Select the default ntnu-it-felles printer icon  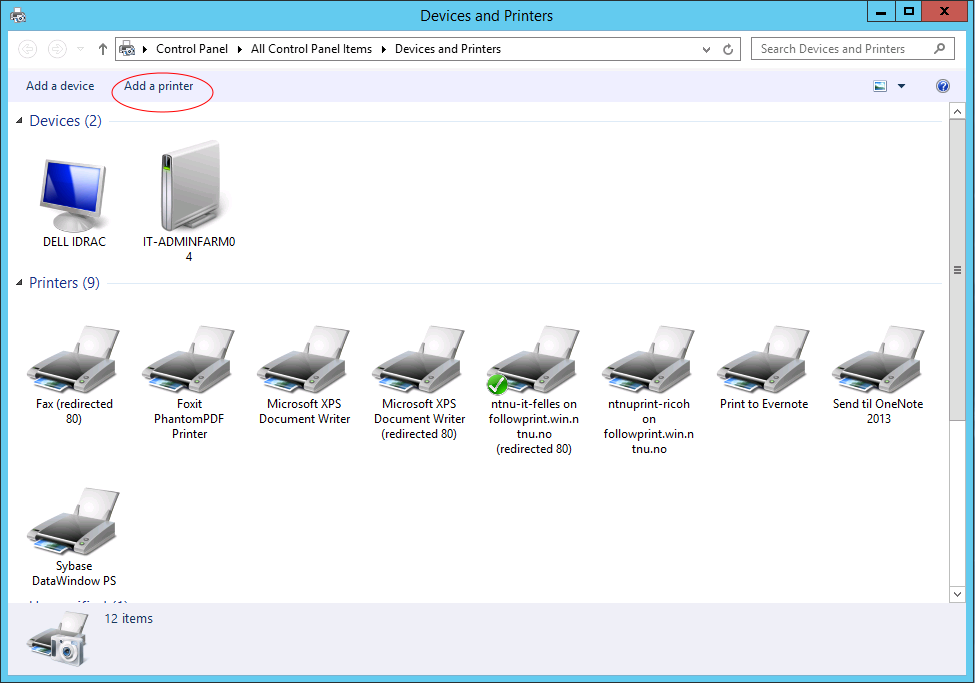coord(534,360)
